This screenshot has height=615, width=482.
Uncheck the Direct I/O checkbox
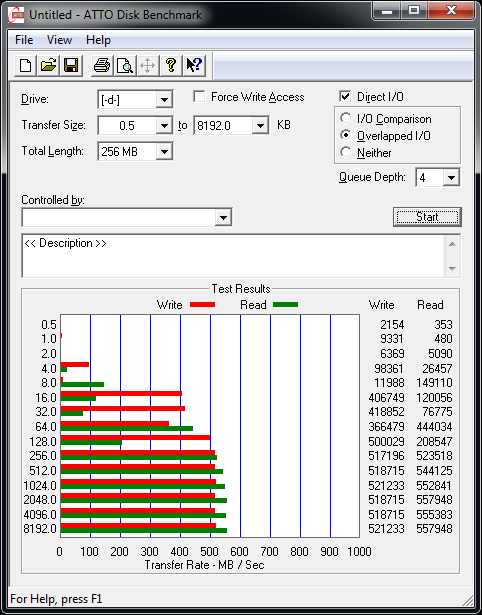point(345,96)
